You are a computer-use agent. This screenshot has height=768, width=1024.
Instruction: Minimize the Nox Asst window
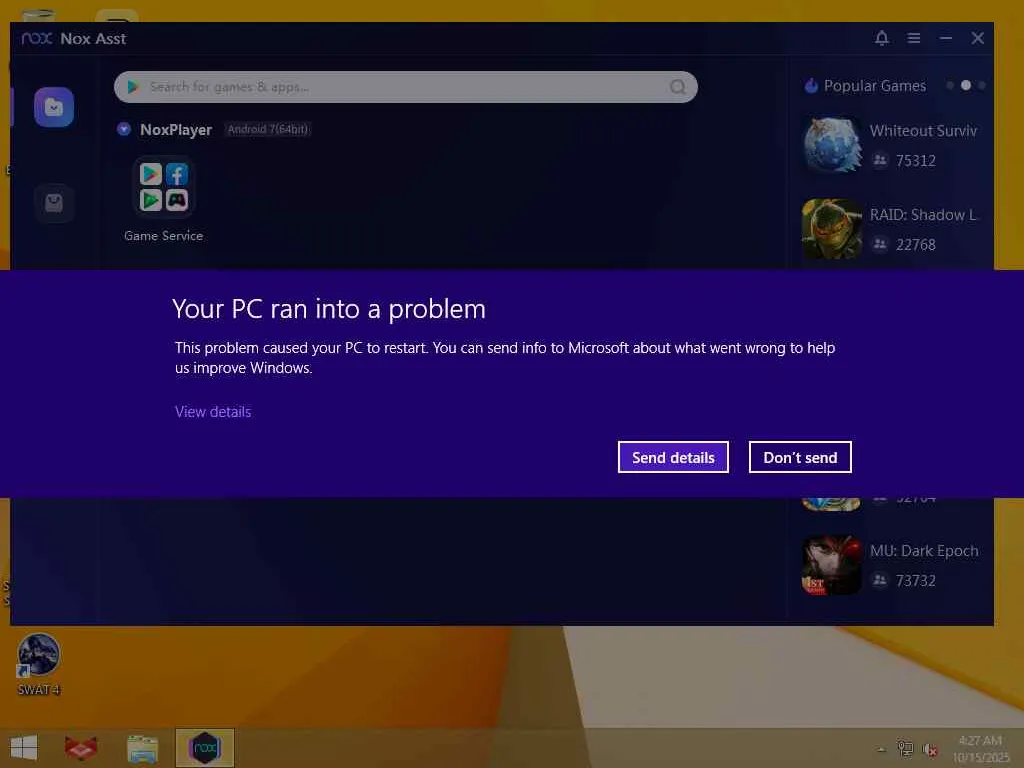coord(946,38)
